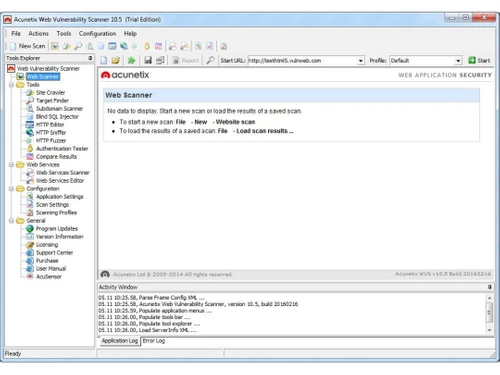
Task: Open Application Settings icon in top toolbar
Action: [198, 46]
